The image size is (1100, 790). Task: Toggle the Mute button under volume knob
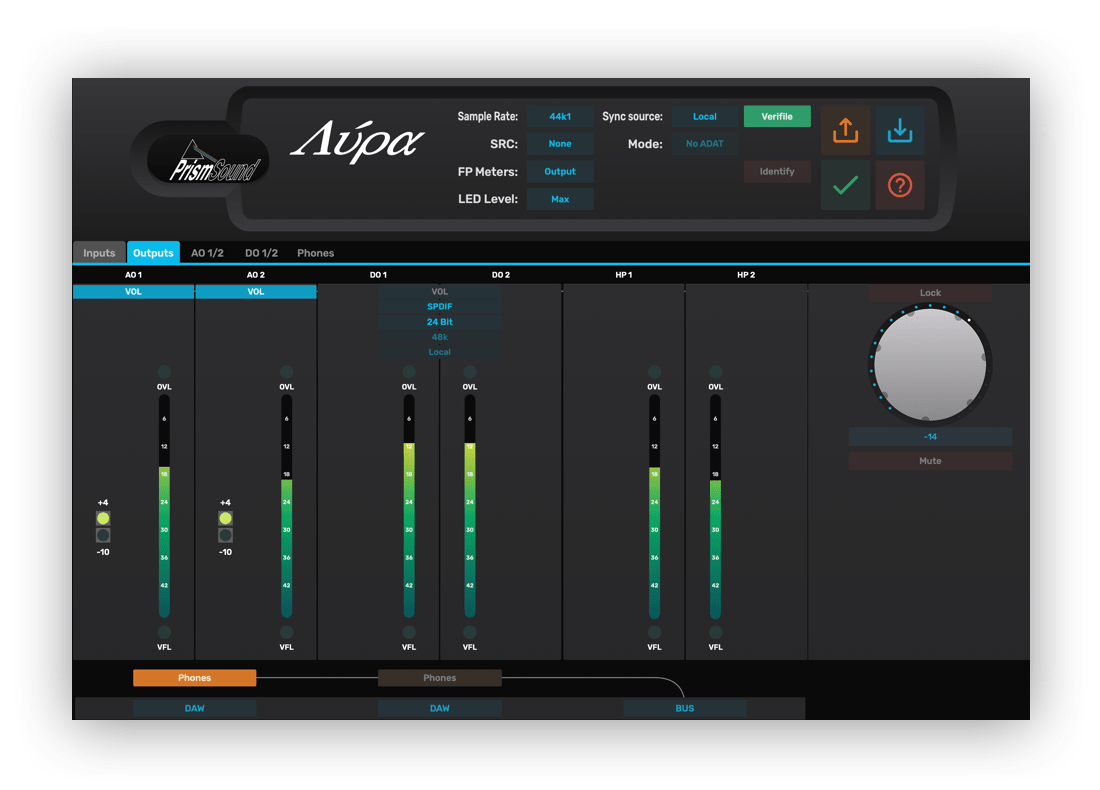930,461
